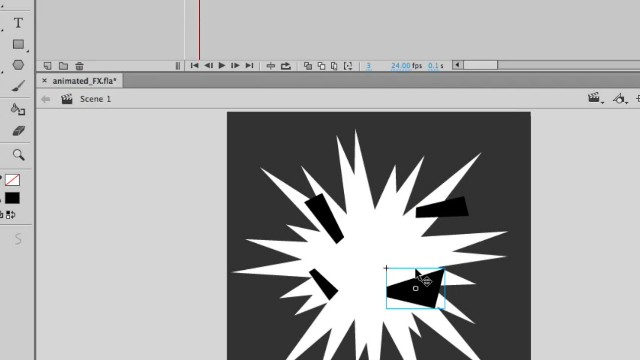Screen dimensions: 640x360
Task: Select the Eraser tool
Action: click(x=18, y=131)
